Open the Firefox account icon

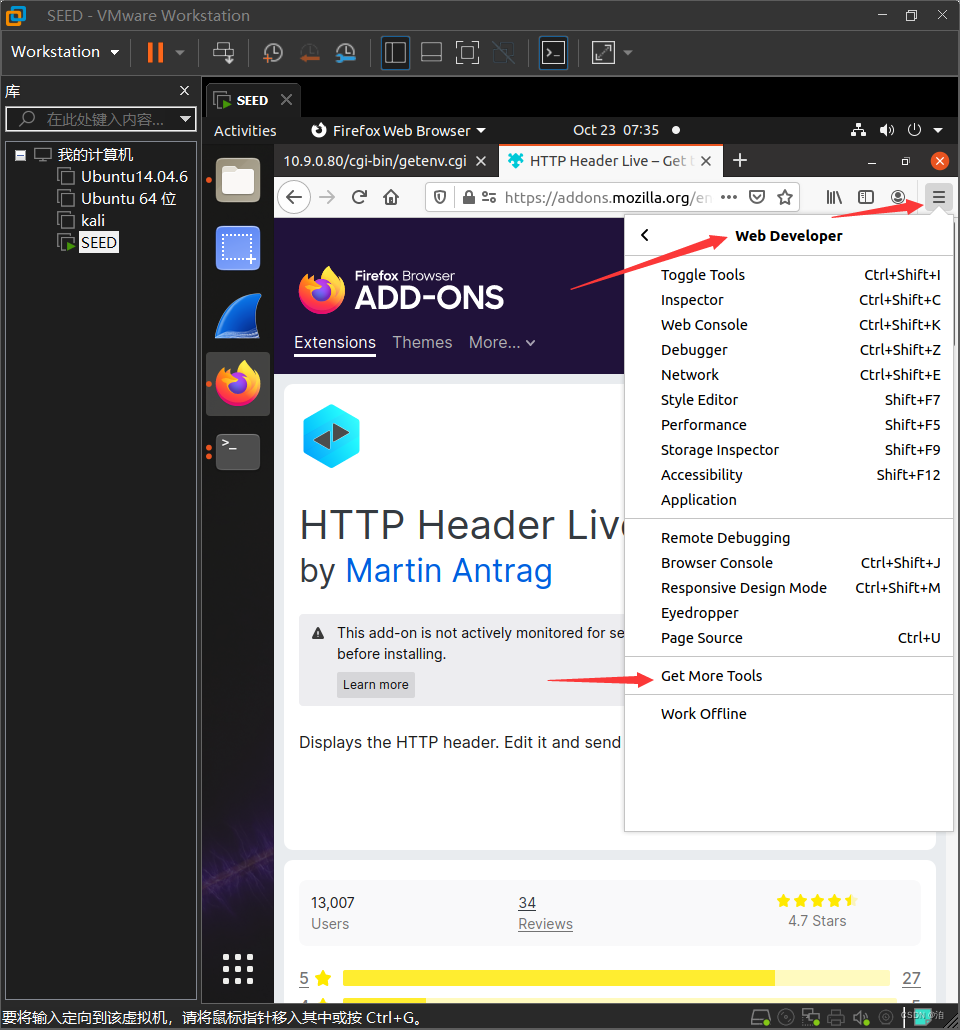tap(898, 197)
